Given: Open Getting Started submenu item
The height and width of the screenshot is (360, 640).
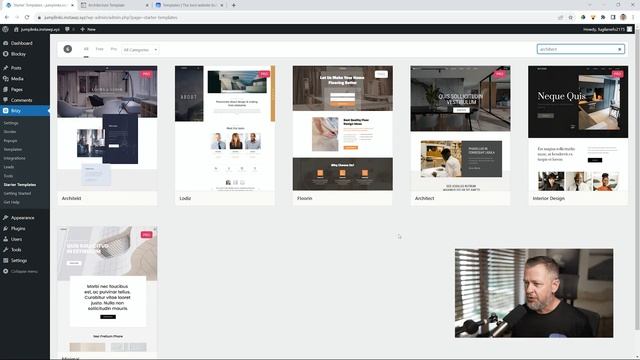Looking at the screenshot, I should (x=17, y=193).
